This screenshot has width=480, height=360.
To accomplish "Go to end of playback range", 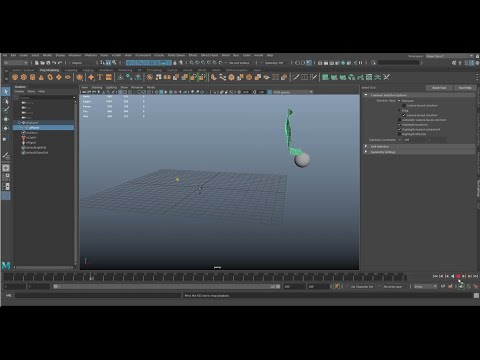I will click(x=476, y=276).
